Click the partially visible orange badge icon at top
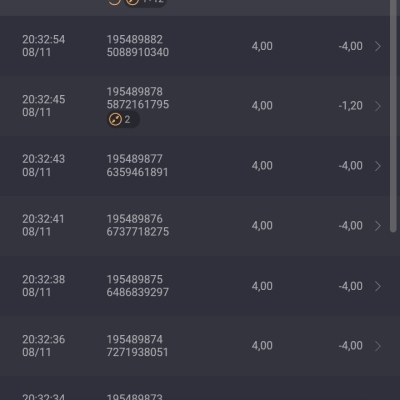The width and height of the screenshot is (400, 400). (132, 2)
